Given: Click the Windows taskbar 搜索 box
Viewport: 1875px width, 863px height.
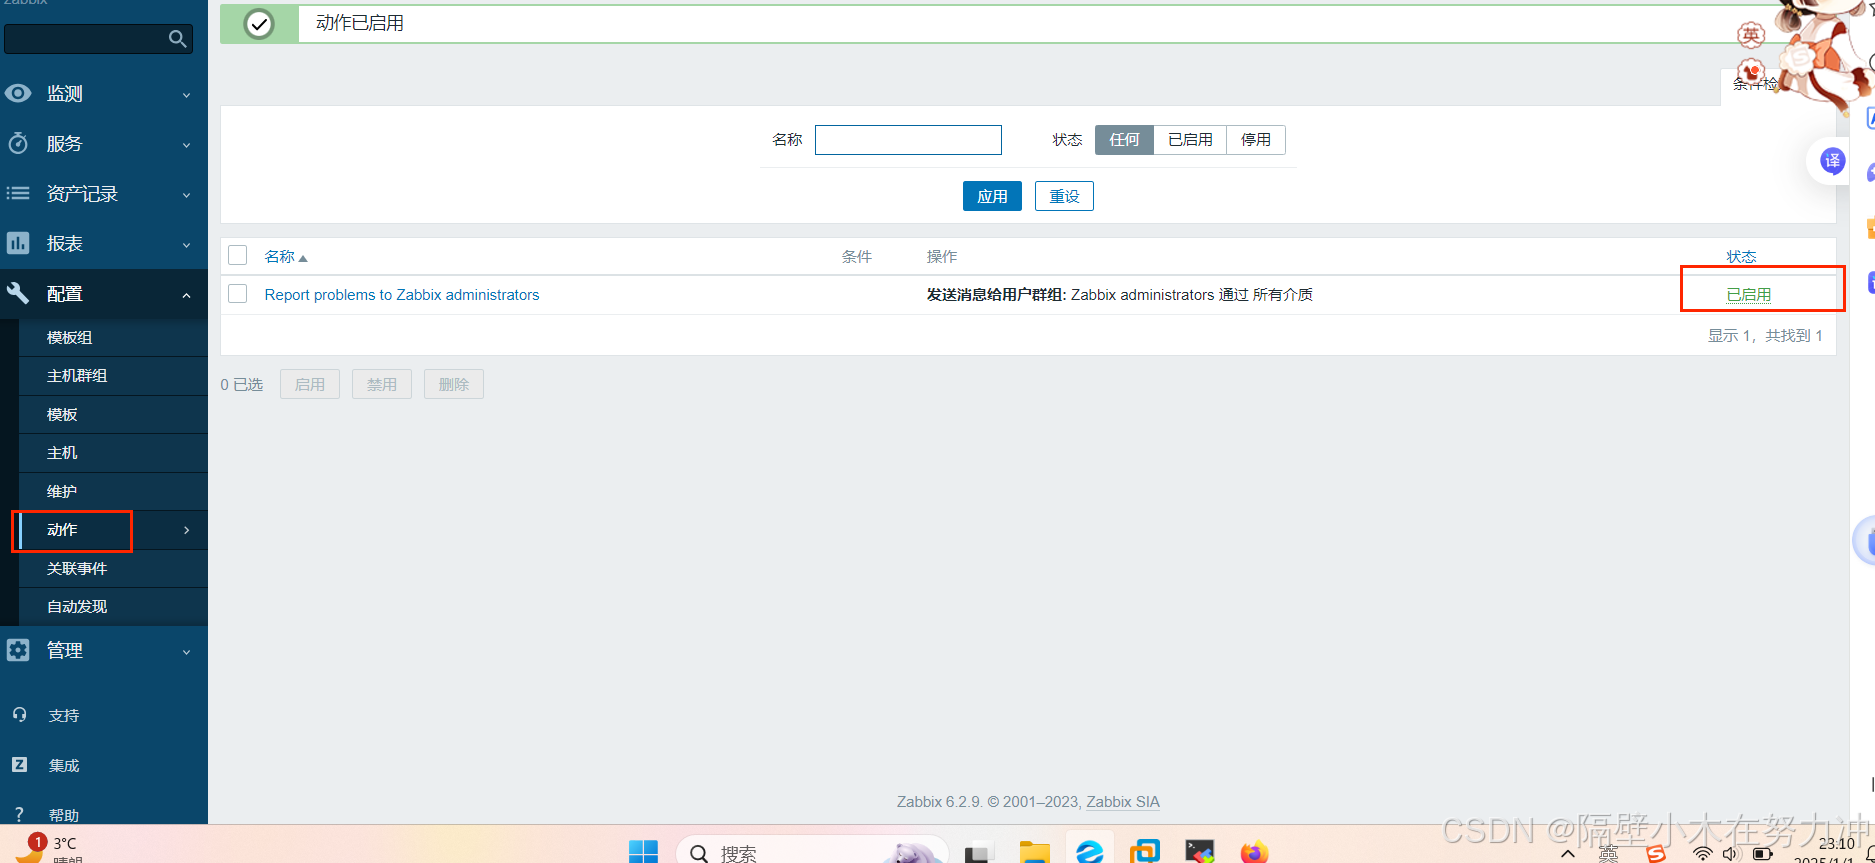Looking at the screenshot, I should click(812, 852).
